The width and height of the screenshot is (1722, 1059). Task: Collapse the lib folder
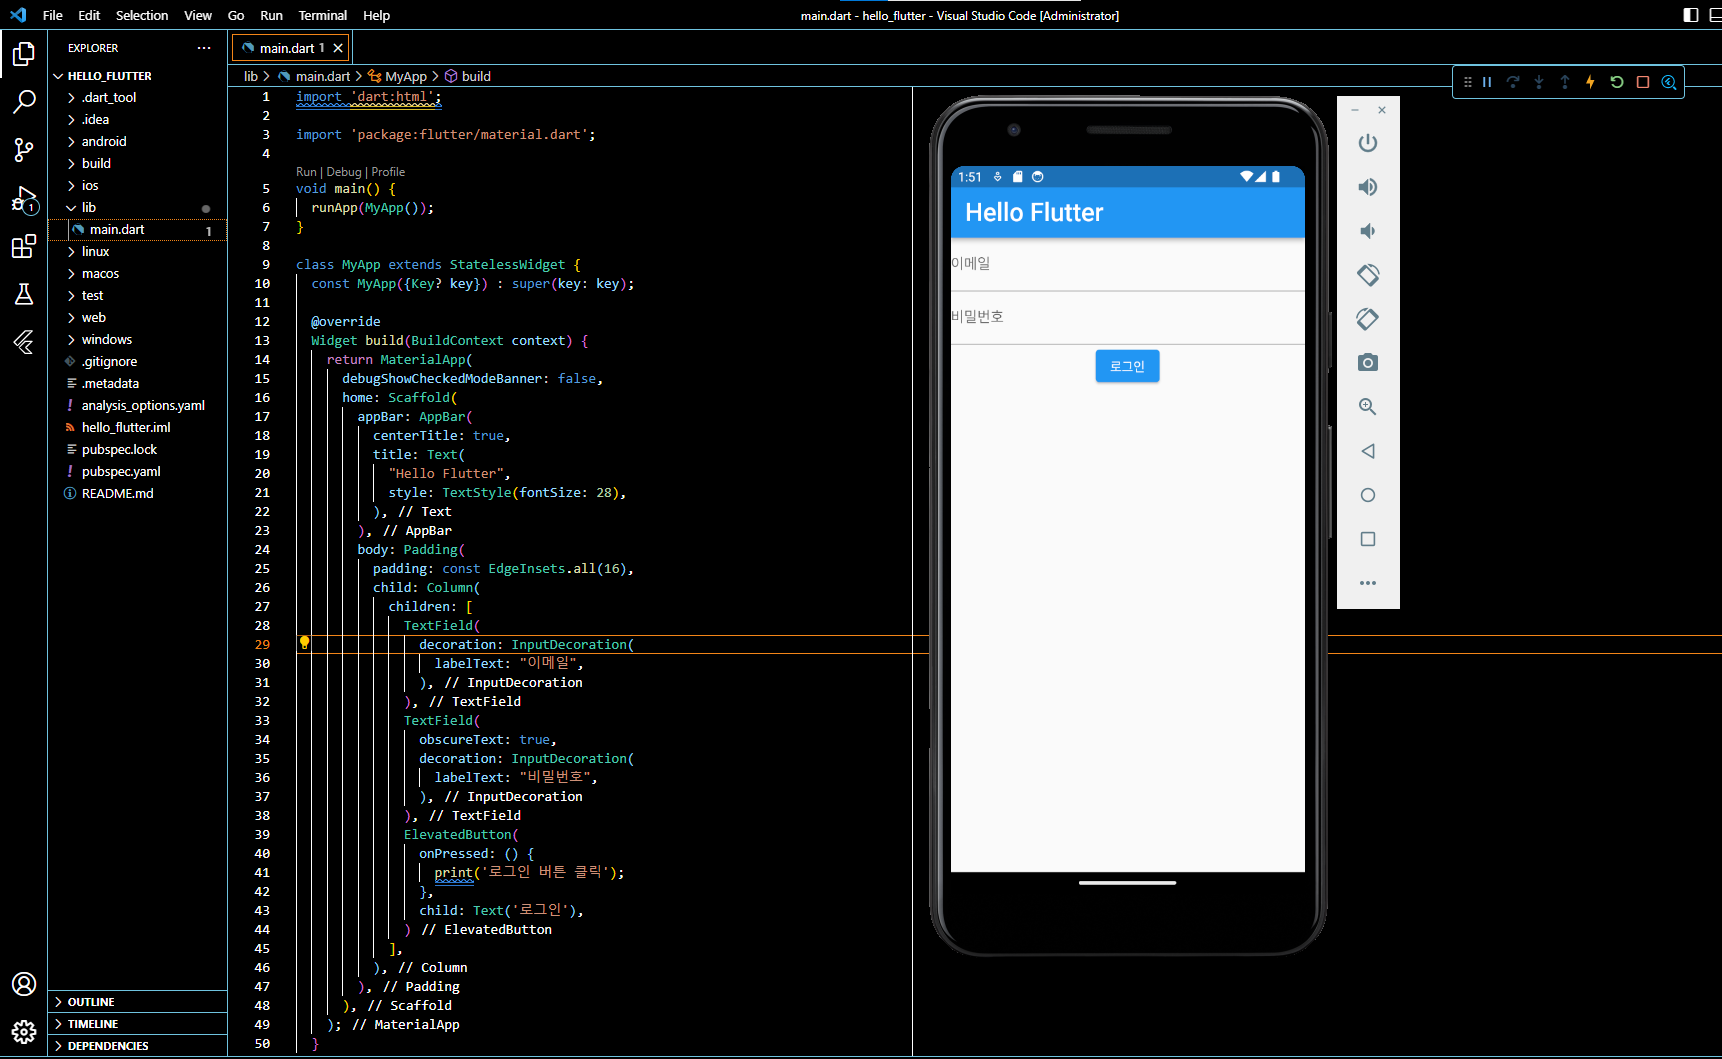(137, 208)
